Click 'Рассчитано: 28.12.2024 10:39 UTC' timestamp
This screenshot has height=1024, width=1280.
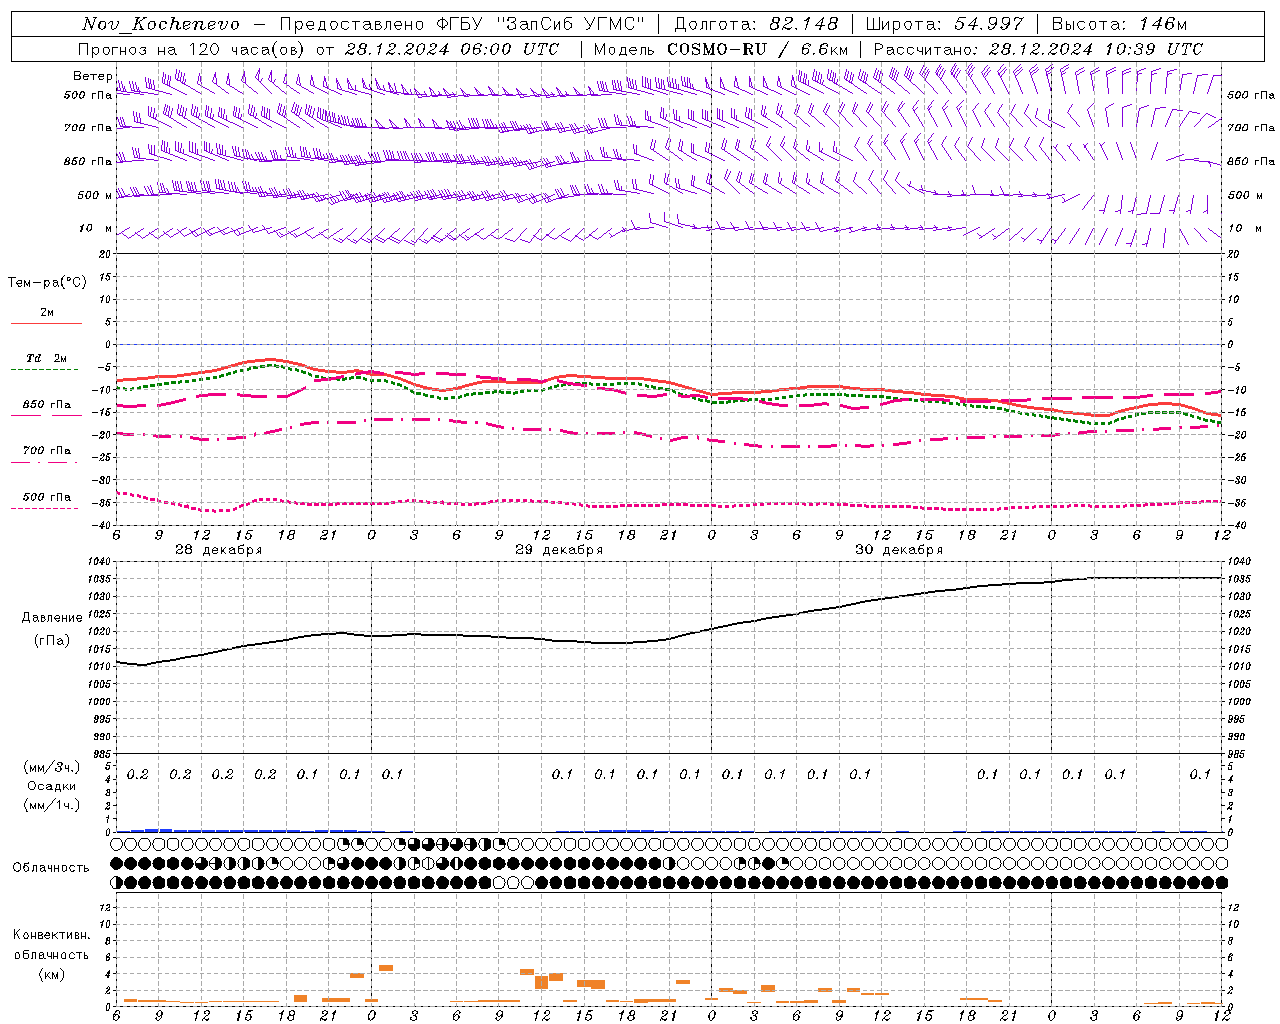click(x=1038, y=49)
